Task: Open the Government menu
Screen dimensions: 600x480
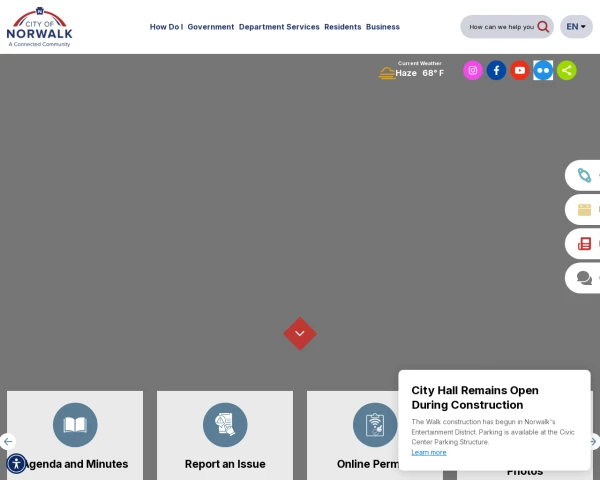Action: coord(210,27)
